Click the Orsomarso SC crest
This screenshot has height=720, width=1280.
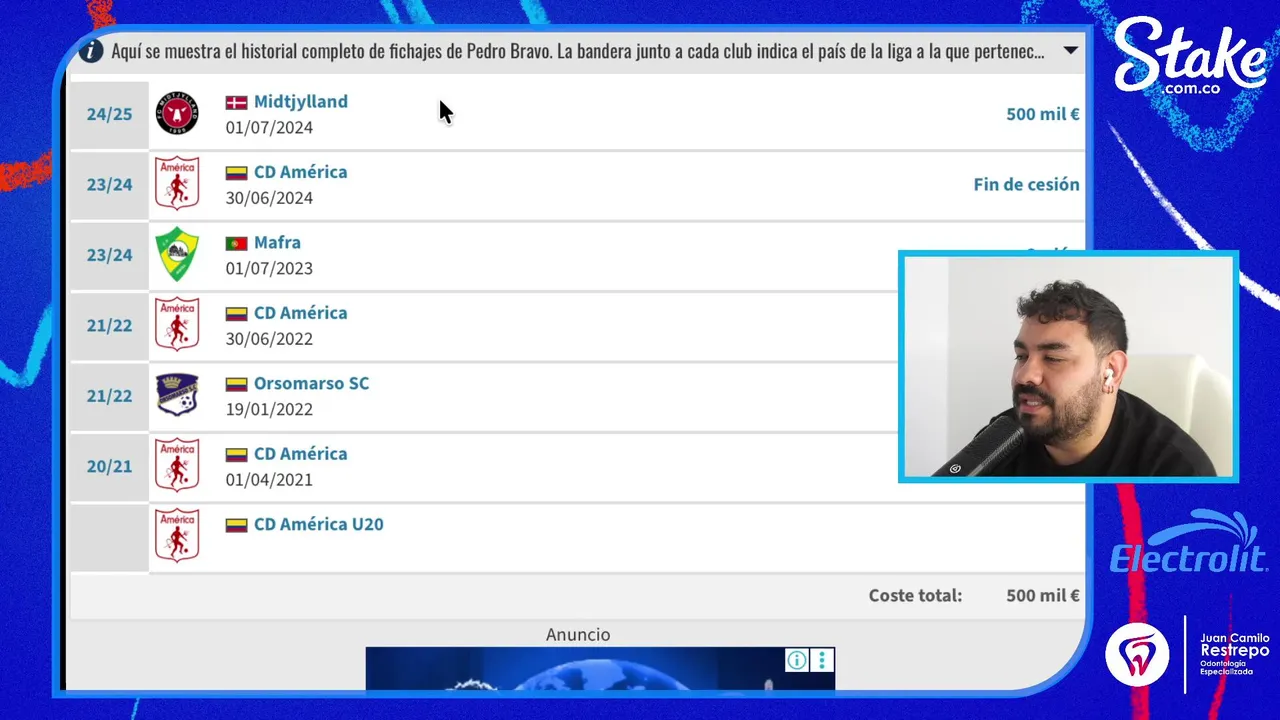pos(177,395)
